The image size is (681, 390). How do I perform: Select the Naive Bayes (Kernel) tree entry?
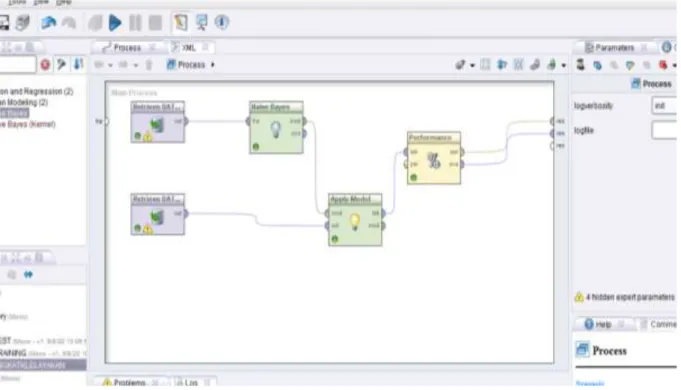point(28,124)
